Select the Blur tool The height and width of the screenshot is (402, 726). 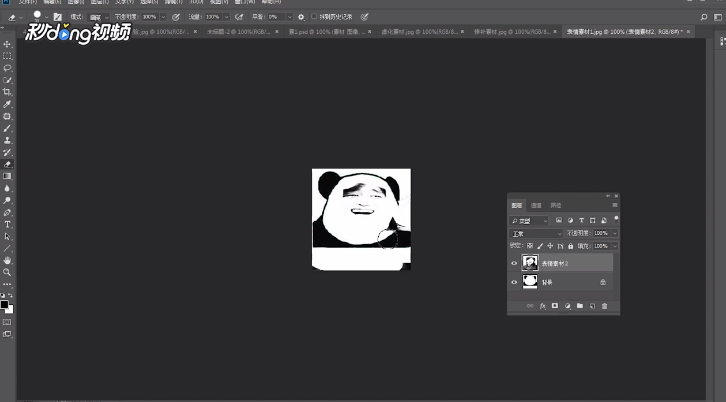click(7, 188)
